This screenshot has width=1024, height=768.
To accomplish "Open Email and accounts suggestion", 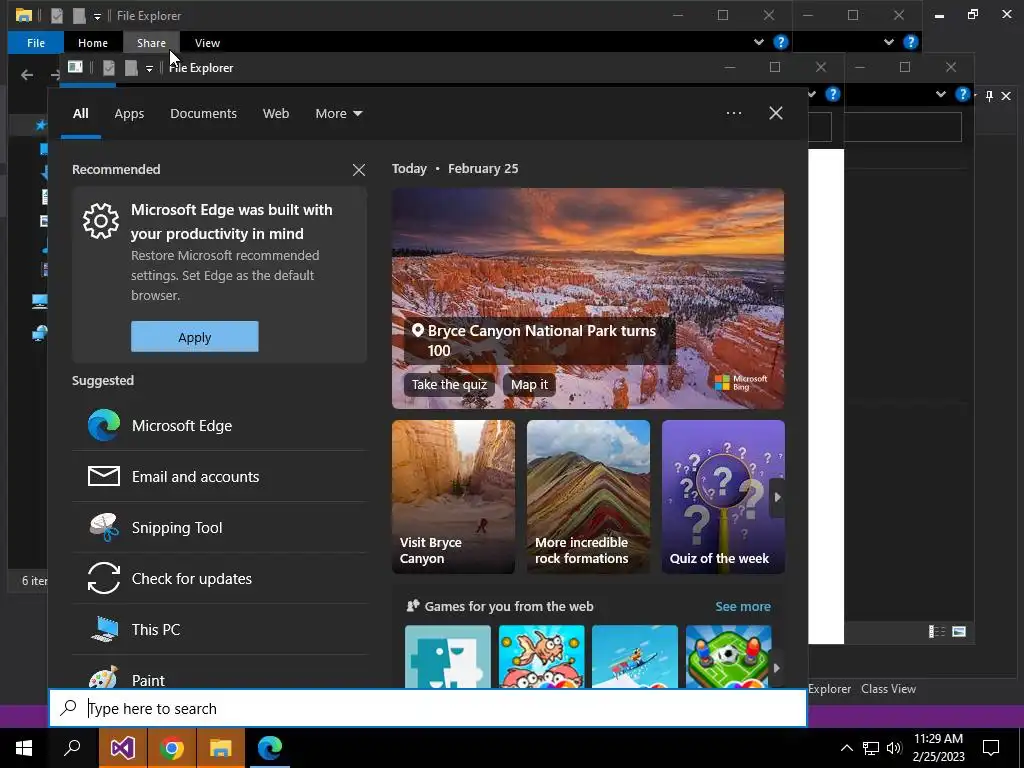I will coord(219,477).
